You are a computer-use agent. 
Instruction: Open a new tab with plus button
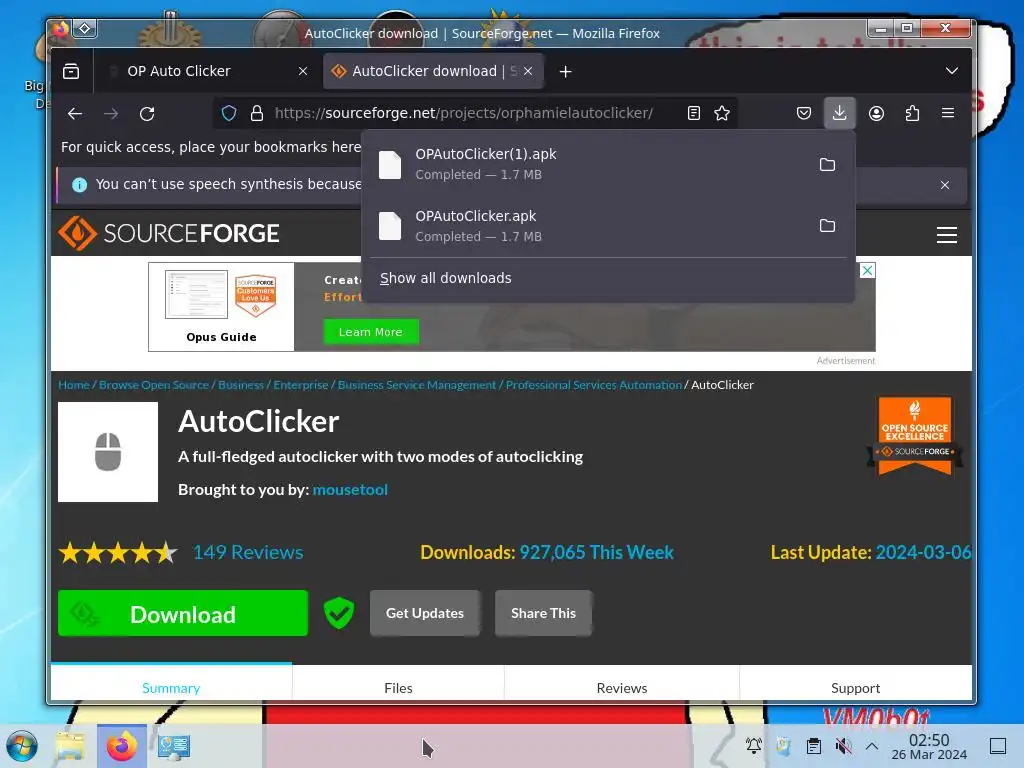pos(566,72)
